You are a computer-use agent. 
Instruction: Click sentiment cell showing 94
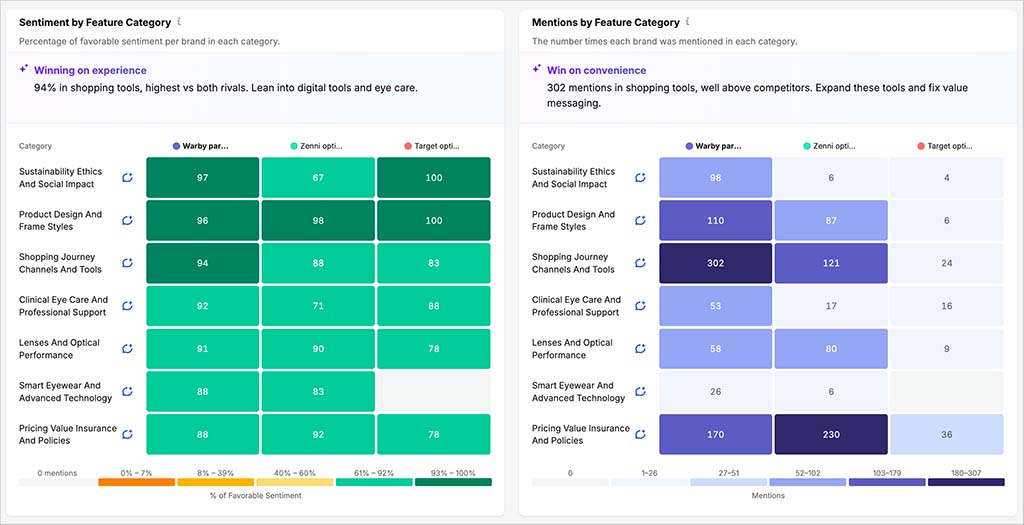click(x=202, y=263)
